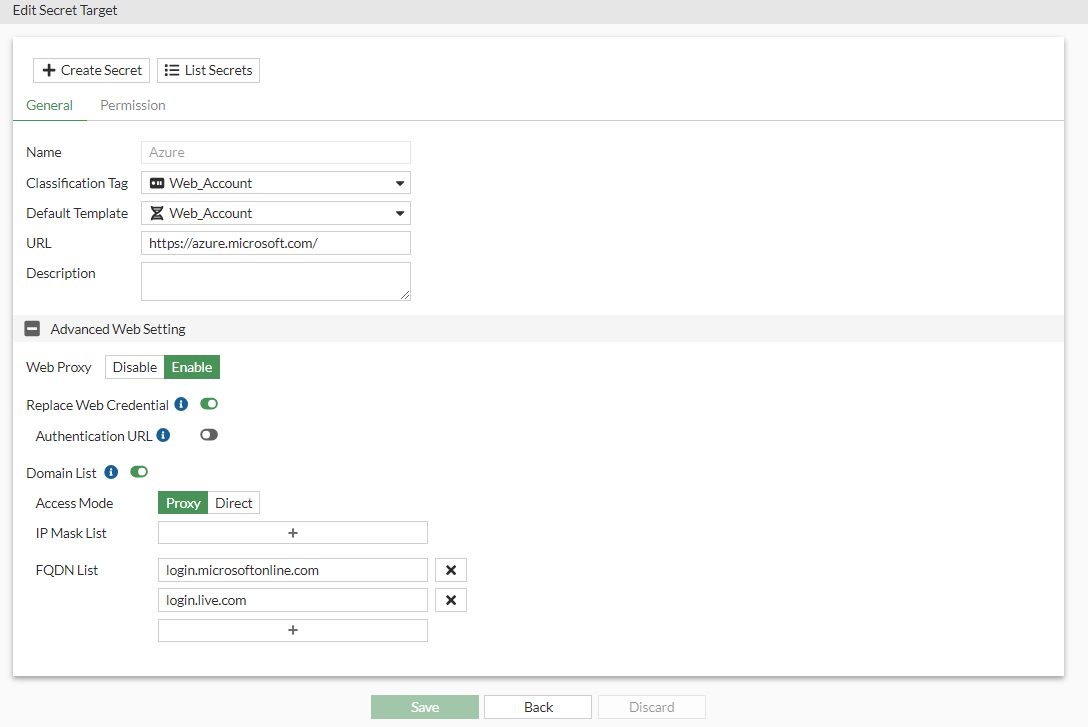Set Web Proxy to Disable
This screenshot has height=727, width=1088.
tap(135, 367)
